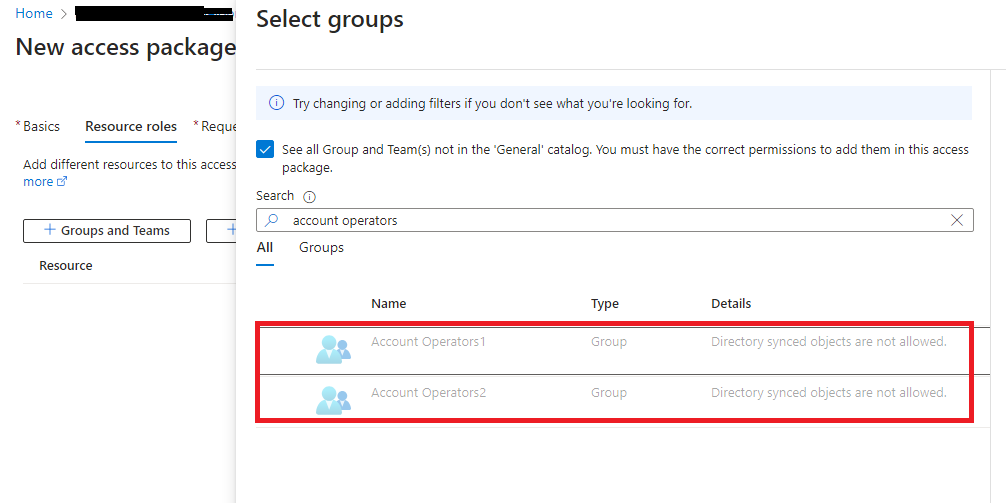The image size is (1006, 503).
Task: Click the search magnifier icon
Action: click(x=272, y=220)
